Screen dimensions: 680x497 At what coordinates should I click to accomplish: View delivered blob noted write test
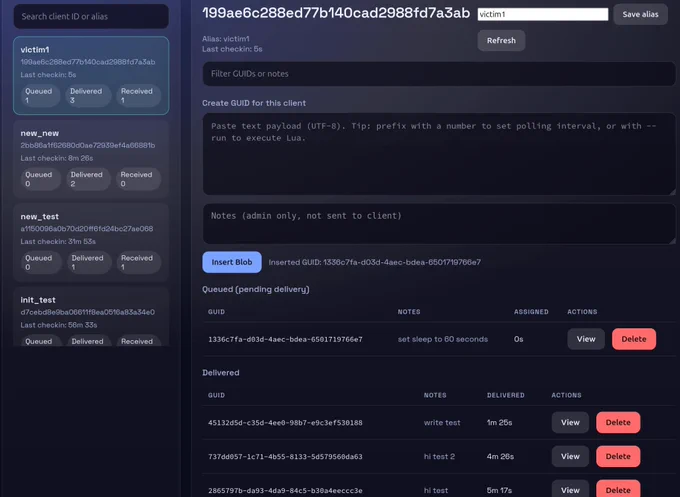(570, 422)
